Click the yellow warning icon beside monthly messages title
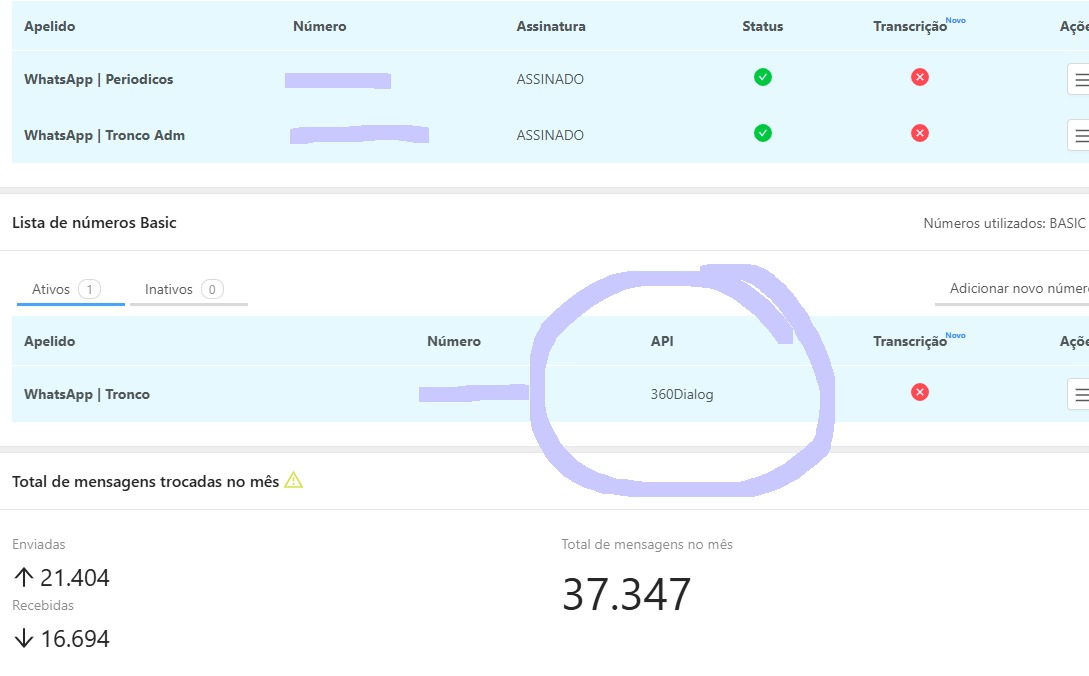Viewport: 1089px width, 676px height. coord(293,481)
